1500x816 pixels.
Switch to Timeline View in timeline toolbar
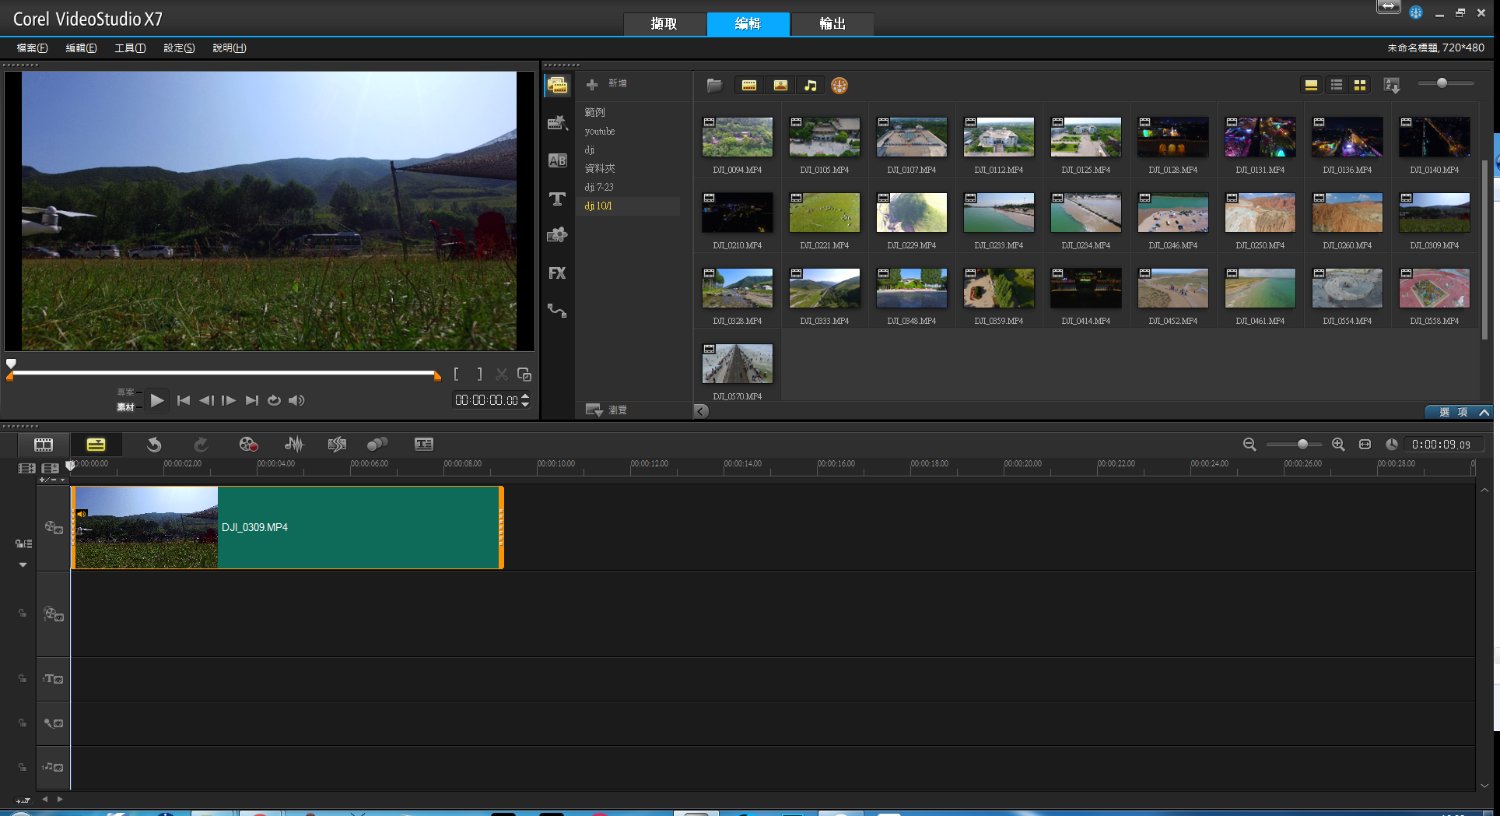96,444
